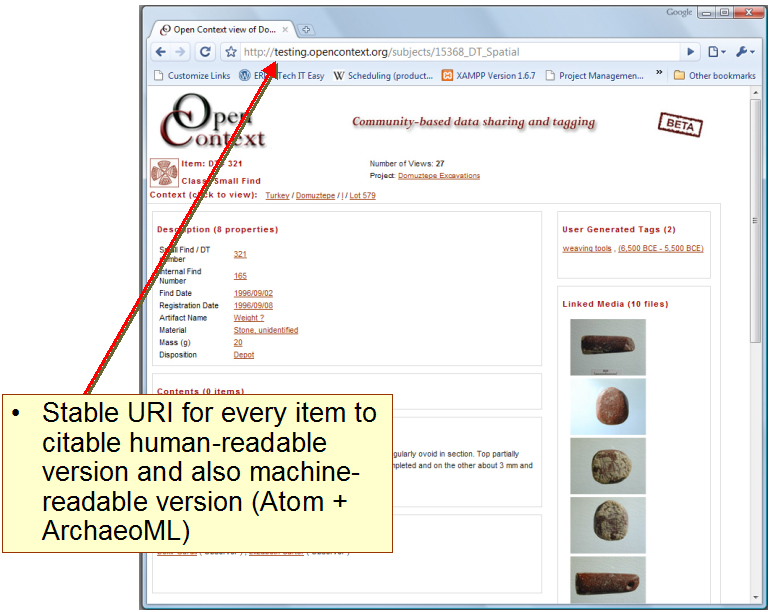Image resolution: width=772 pixels, height=612 pixels.
Task: Click the Number of Views: 27 text
Action: coord(407,163)
